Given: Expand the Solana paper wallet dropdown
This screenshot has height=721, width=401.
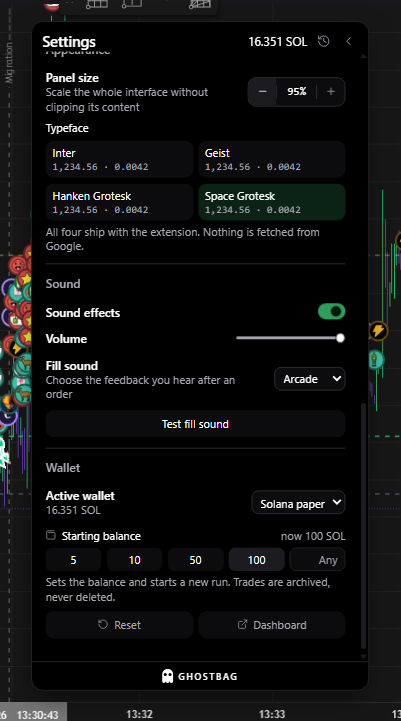Looking at the screenshot, I should click(298, 503).
